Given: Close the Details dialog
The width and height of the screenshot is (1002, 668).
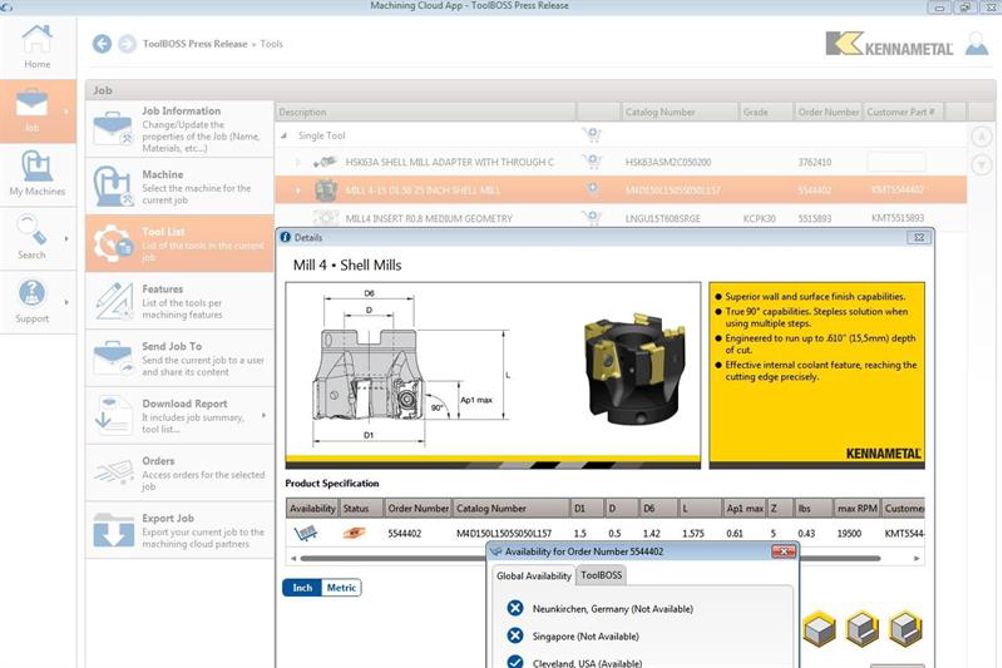Looking at the screenshot, I should [919, 237].
